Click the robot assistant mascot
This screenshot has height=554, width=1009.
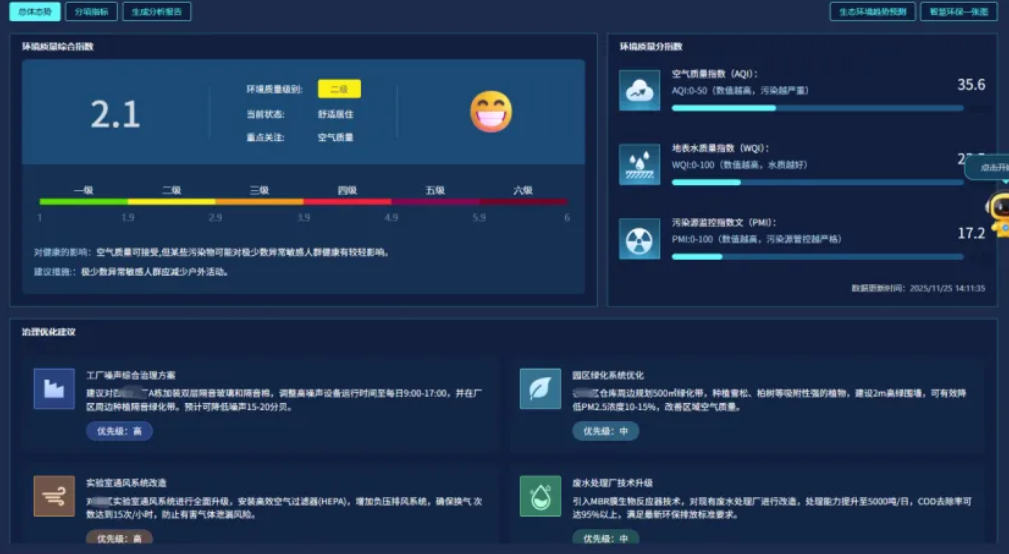pyautogui.click(x=996, y=212)
